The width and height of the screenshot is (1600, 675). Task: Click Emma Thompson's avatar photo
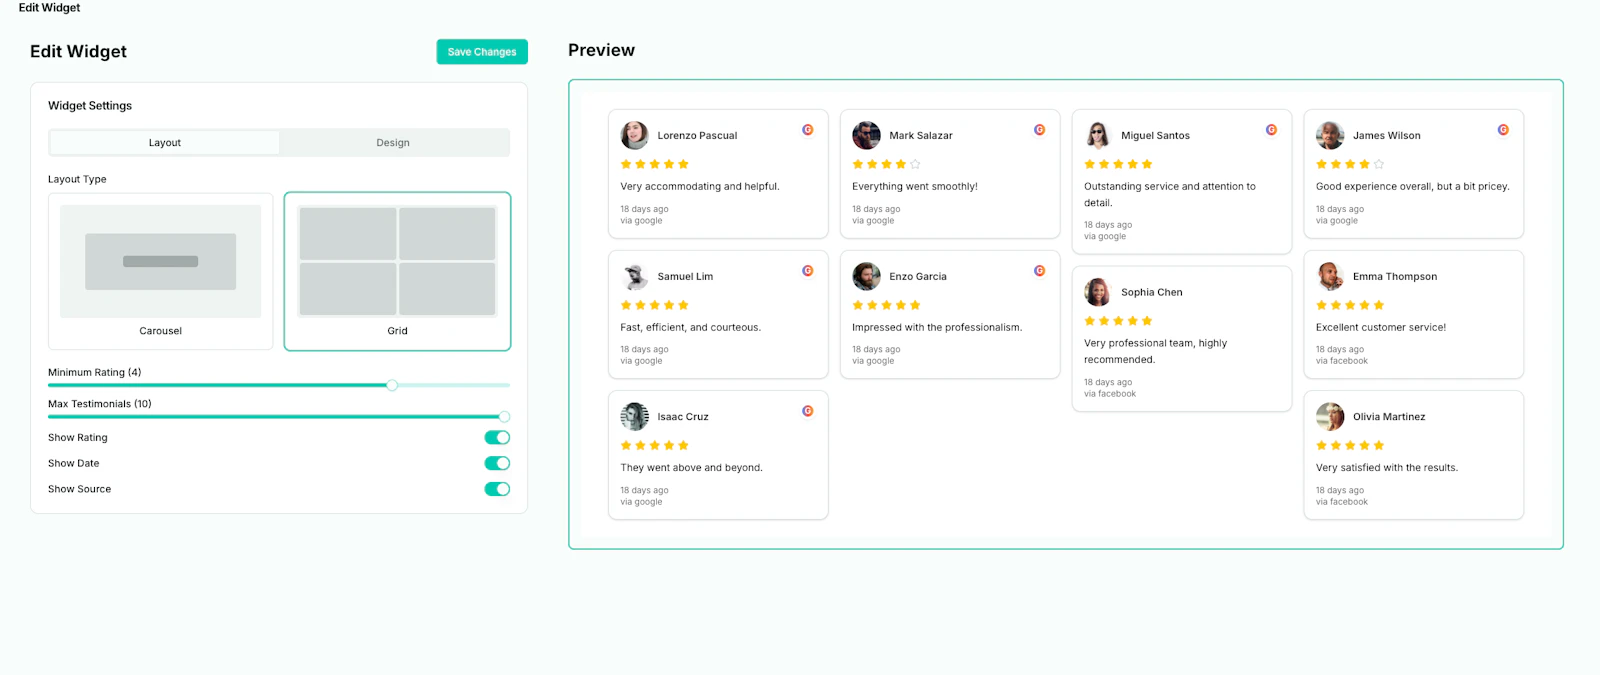(x=1330, y=276)
